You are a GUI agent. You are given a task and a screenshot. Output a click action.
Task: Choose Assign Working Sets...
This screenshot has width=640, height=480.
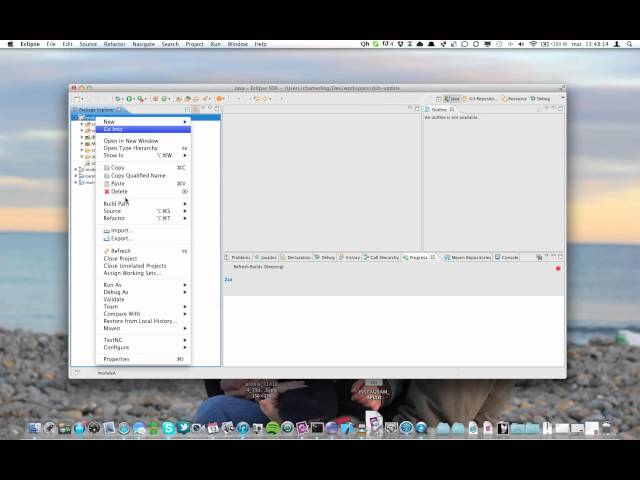[143, 273]
